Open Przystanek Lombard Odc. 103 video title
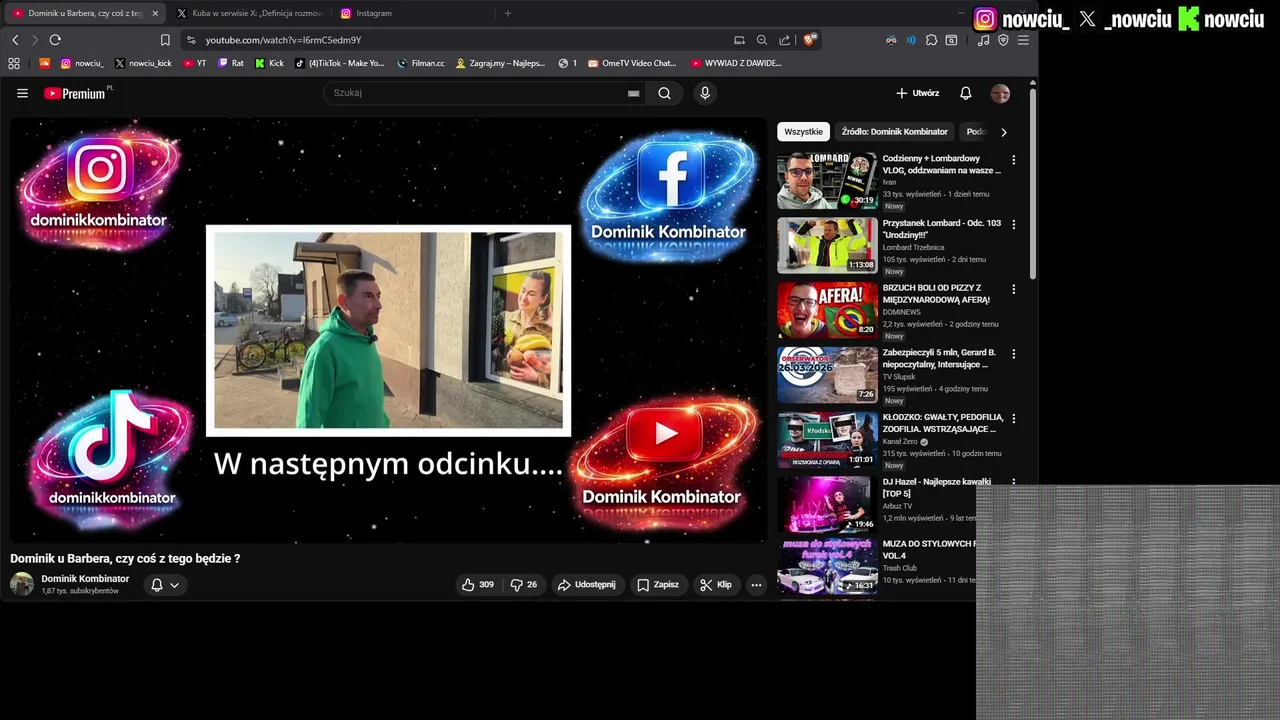 [x=941, y=229]
